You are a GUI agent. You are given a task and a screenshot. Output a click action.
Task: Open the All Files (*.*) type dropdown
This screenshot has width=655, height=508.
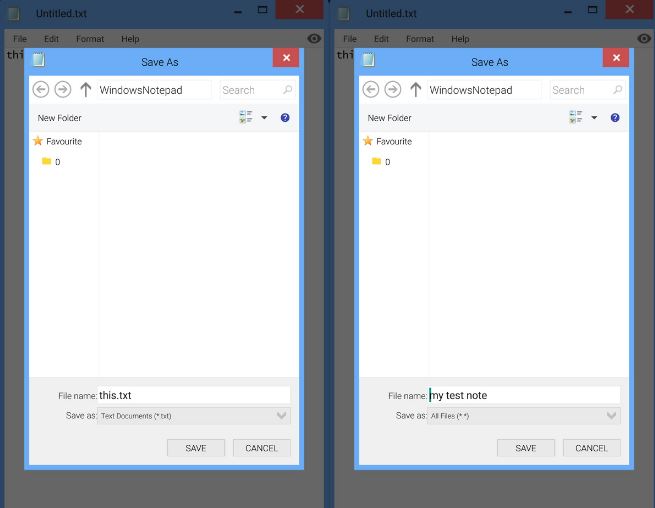pyautogui.click(x=524, y=416)
